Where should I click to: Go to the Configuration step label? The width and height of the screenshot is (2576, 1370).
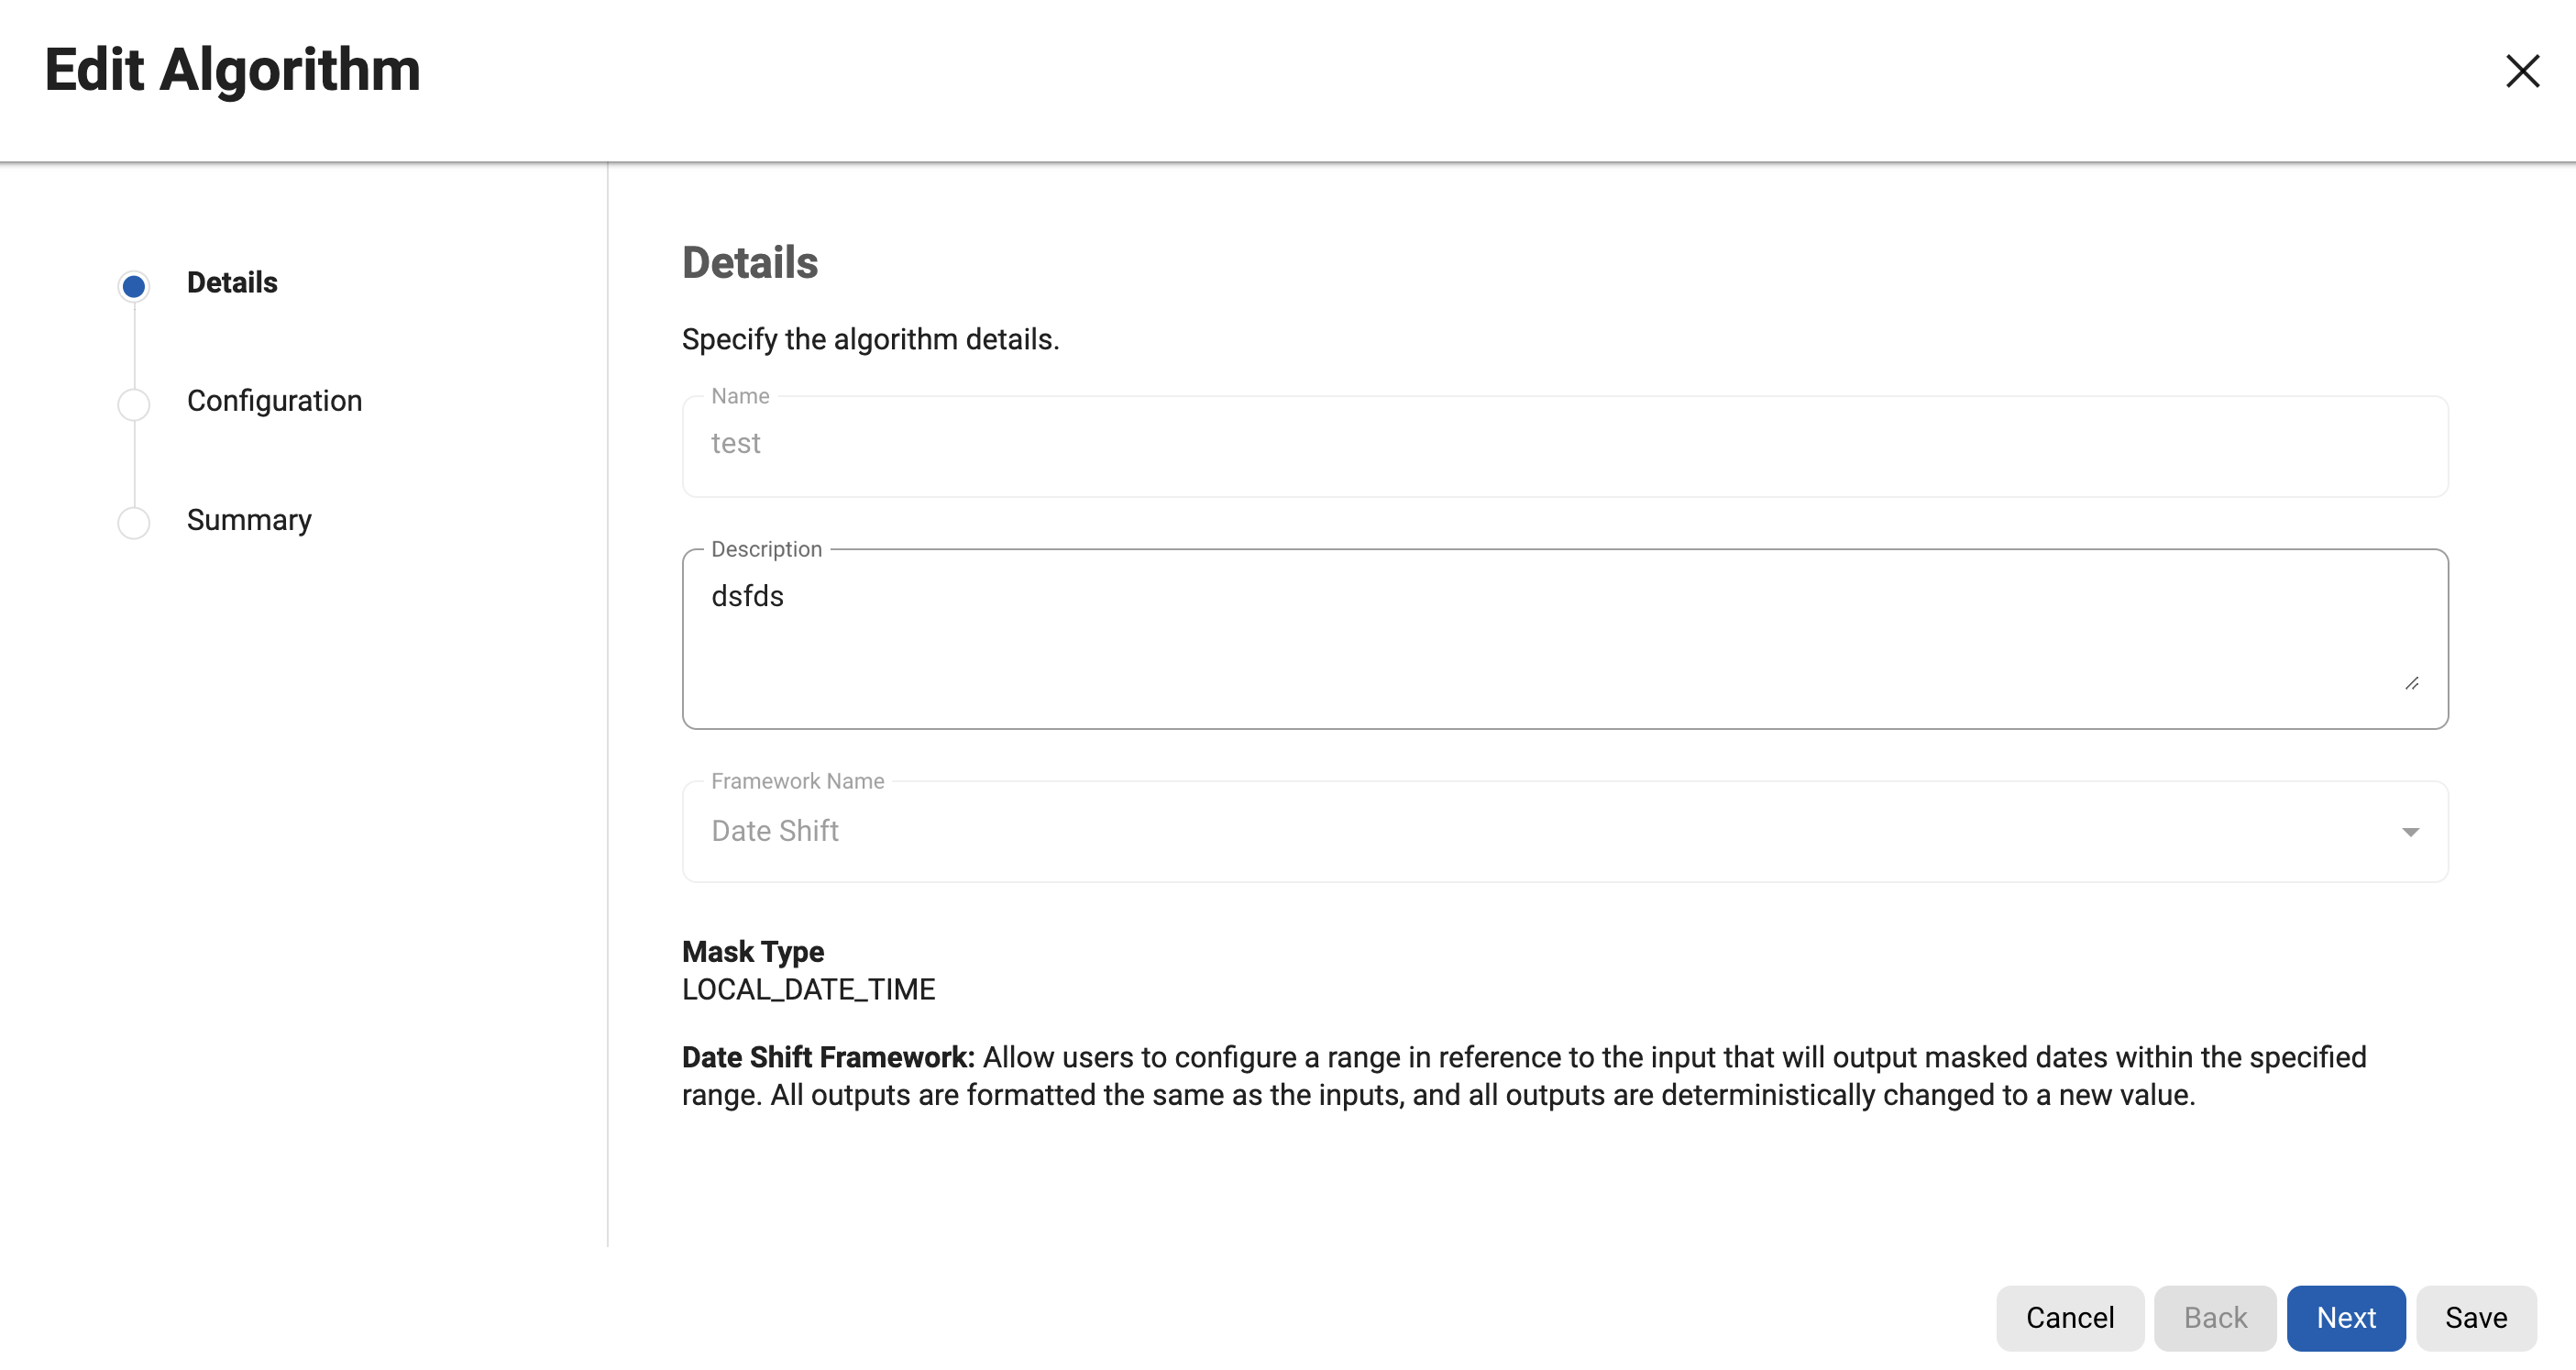click(x=274, y=401)
